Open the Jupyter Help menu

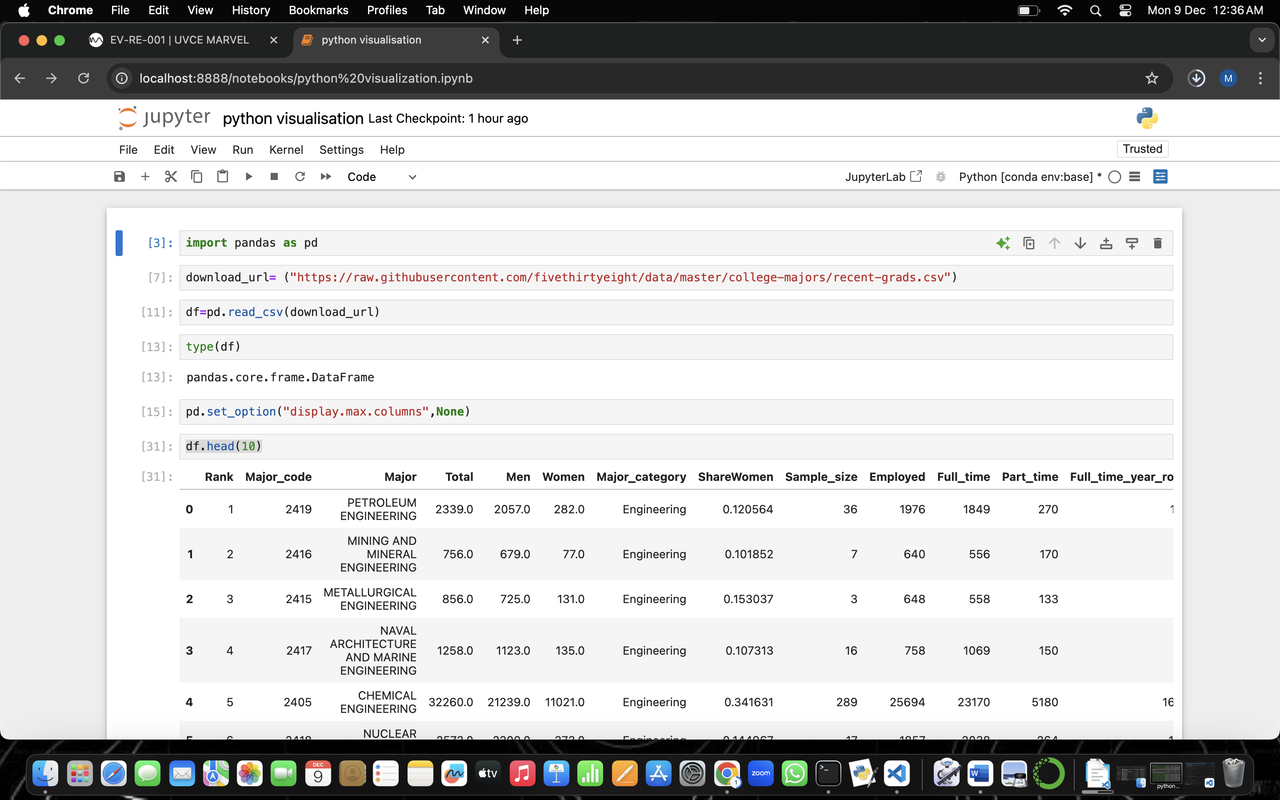(392, 149)
